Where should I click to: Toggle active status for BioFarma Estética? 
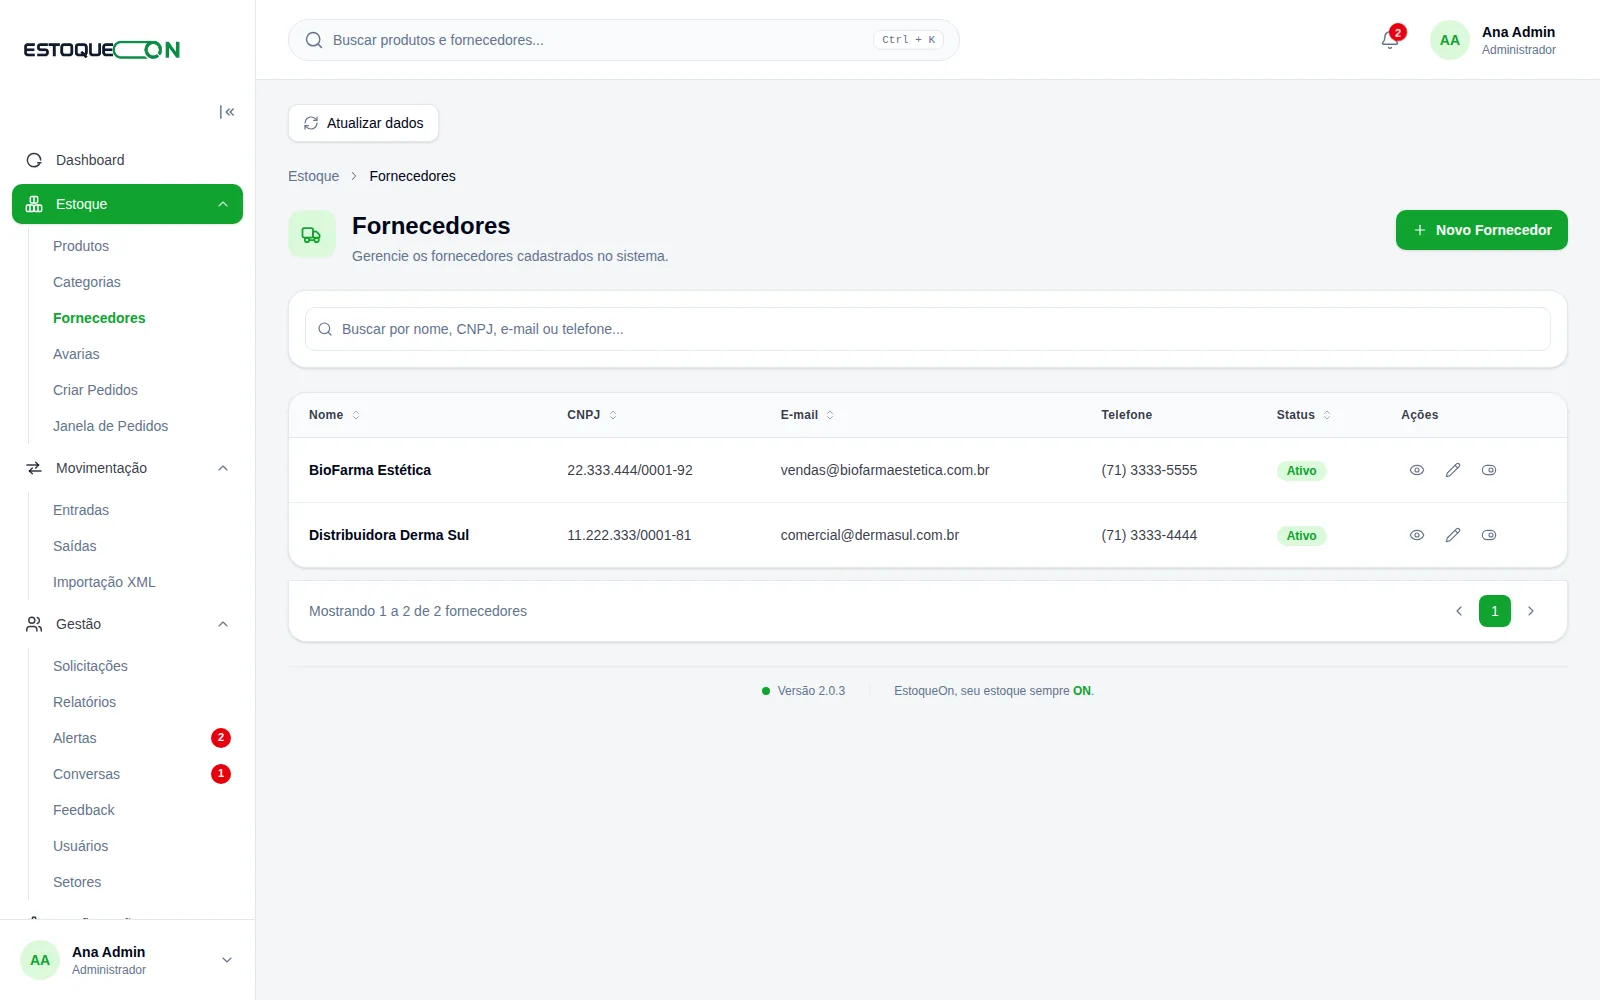tap(1489, 470)
